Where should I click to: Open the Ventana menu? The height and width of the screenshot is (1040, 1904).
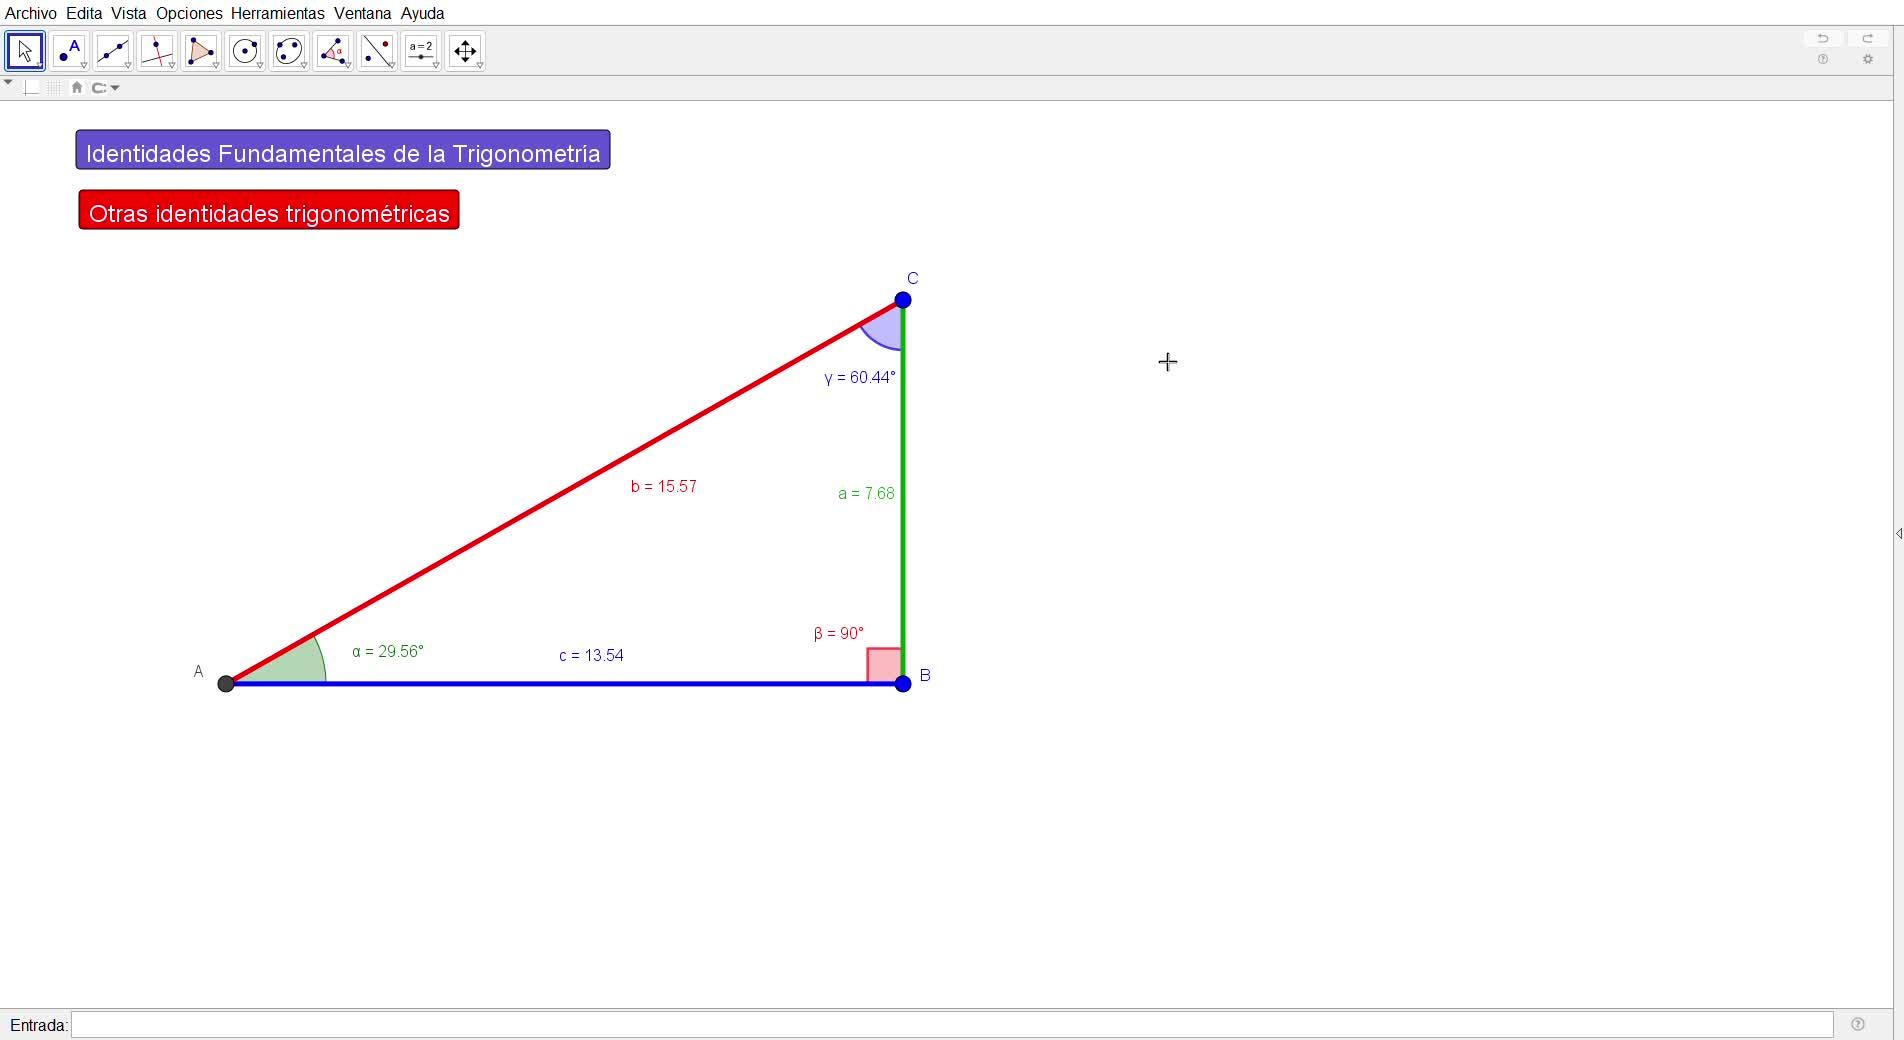362,13
